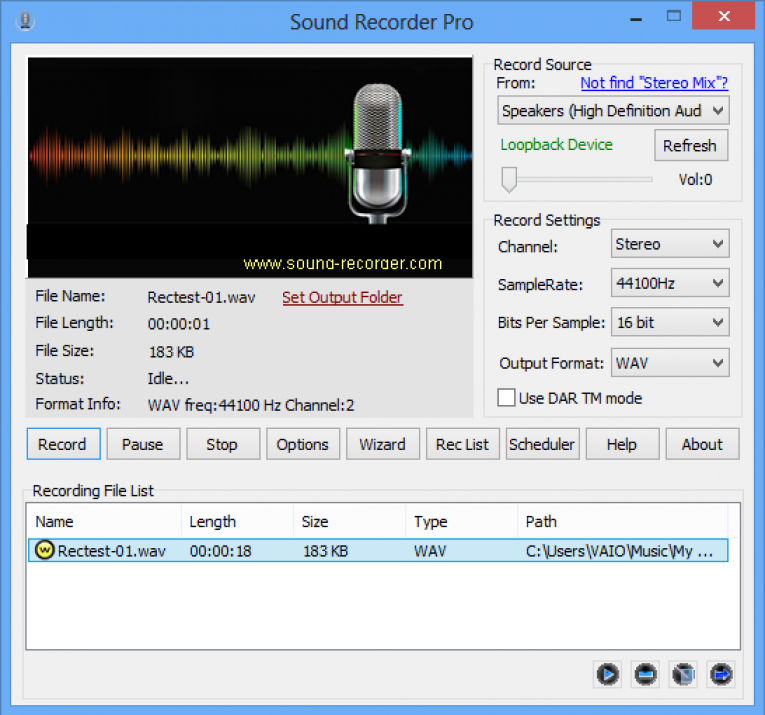Click the Not find "Stereo Mix"? link
Screen dimensions: 765x715
[654, 83]
